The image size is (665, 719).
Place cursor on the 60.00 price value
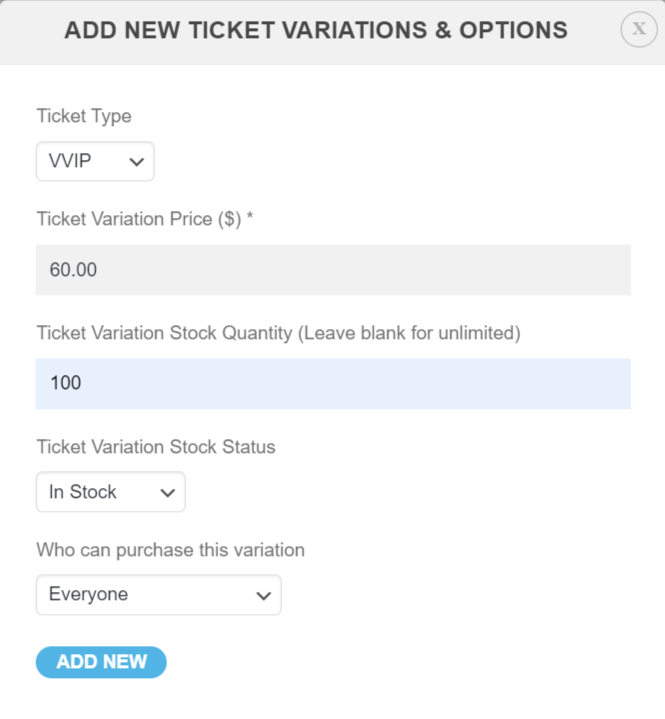point(73,270)
